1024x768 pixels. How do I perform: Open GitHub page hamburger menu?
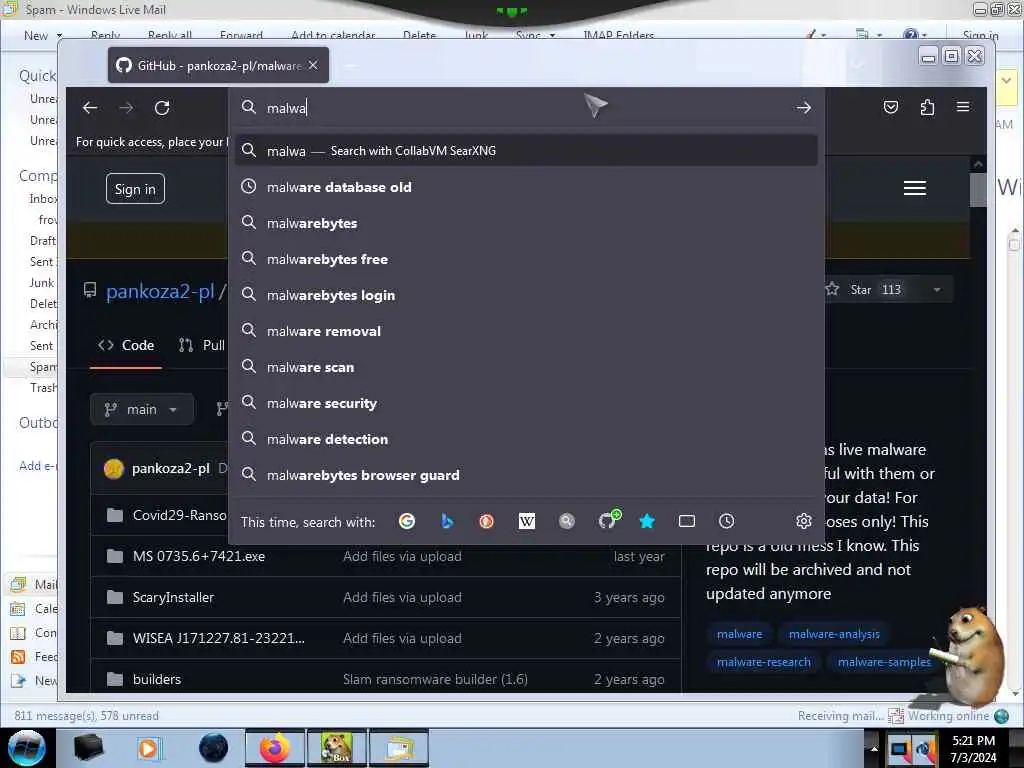[914, 188]
